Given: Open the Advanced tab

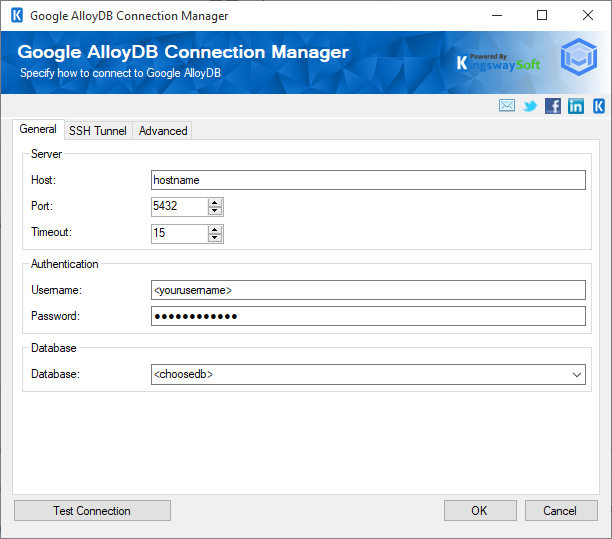Looking at the screenshot, I should click(163, 131).
